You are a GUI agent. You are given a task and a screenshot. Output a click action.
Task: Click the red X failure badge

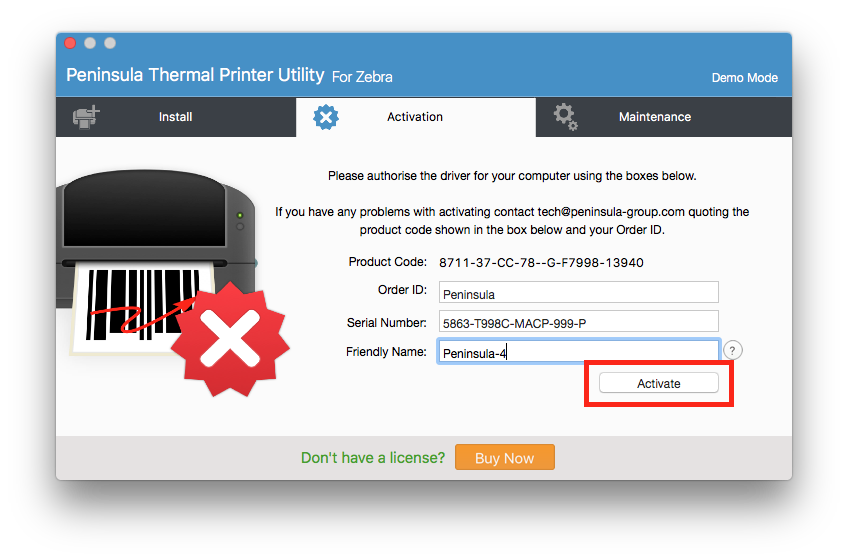[230, 340]
